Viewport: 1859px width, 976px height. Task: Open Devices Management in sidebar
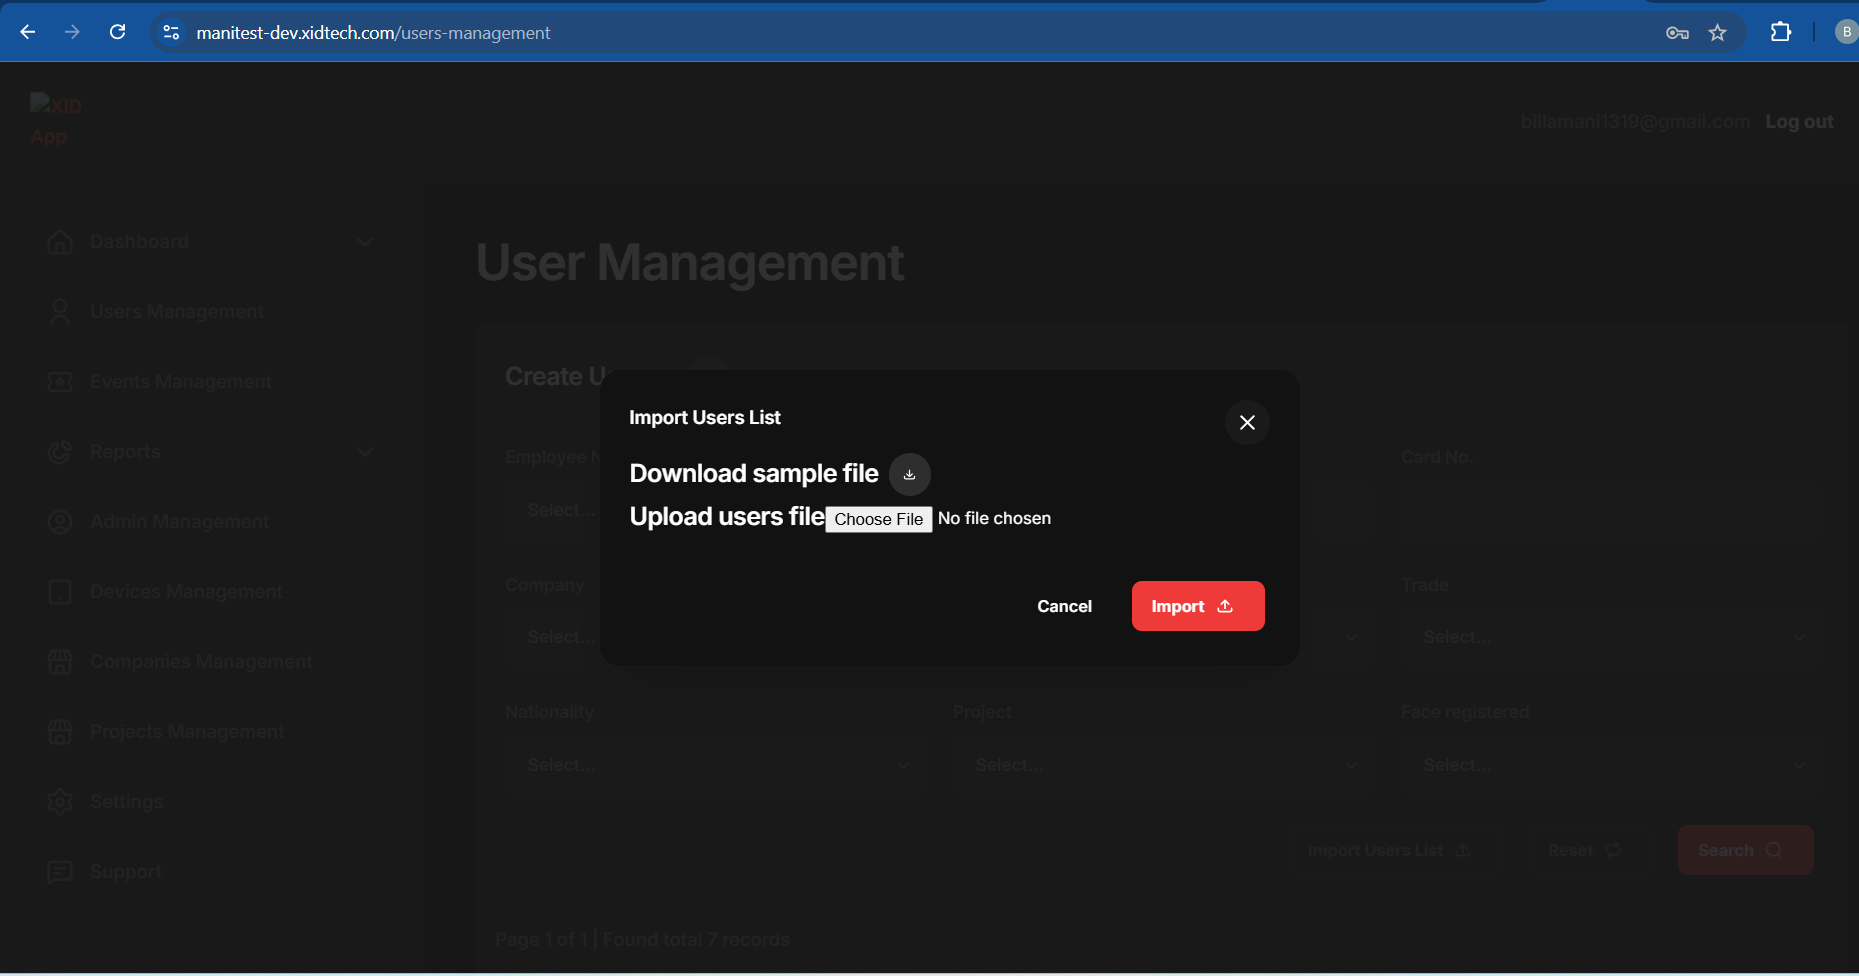tap(186, 592)
